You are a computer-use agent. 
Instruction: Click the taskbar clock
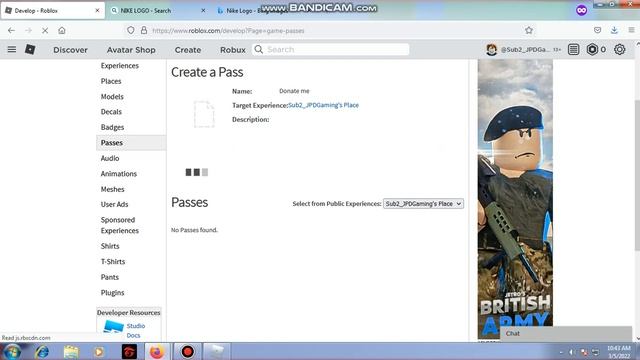(619, 352)
